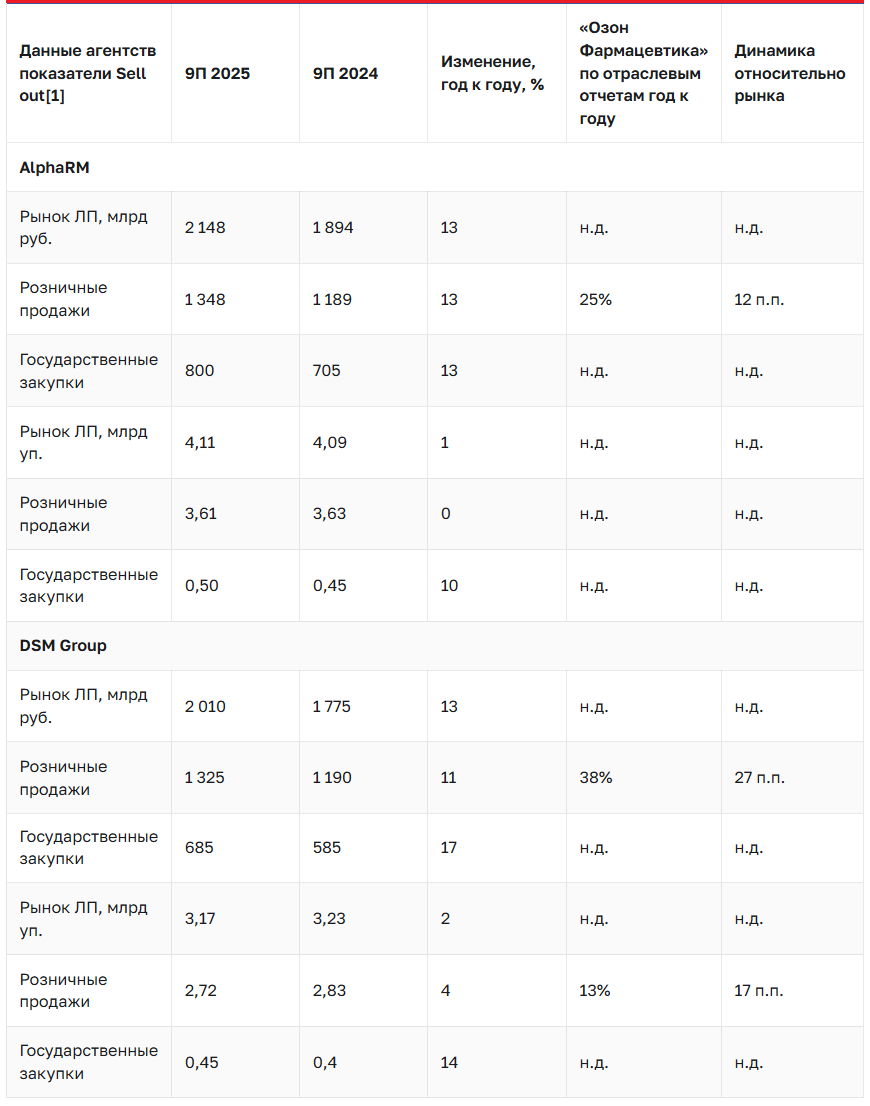Click the 13% Озон retail packages cell

(x=596, y=991)
